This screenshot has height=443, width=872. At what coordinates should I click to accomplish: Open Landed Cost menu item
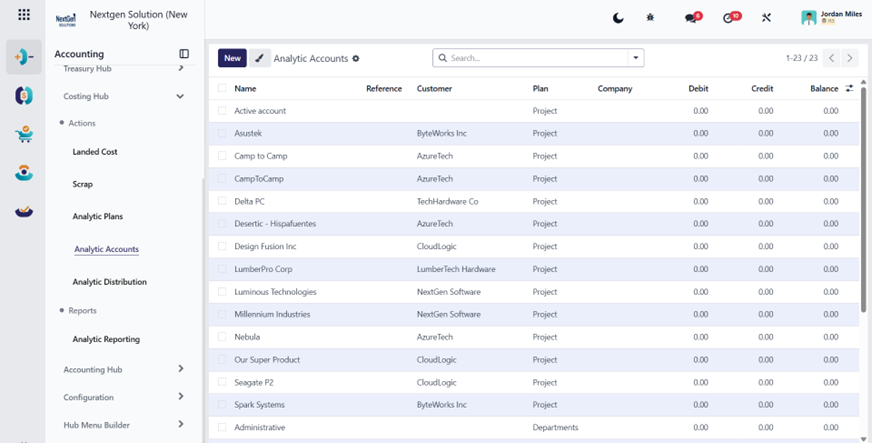(x=95, y=152)
